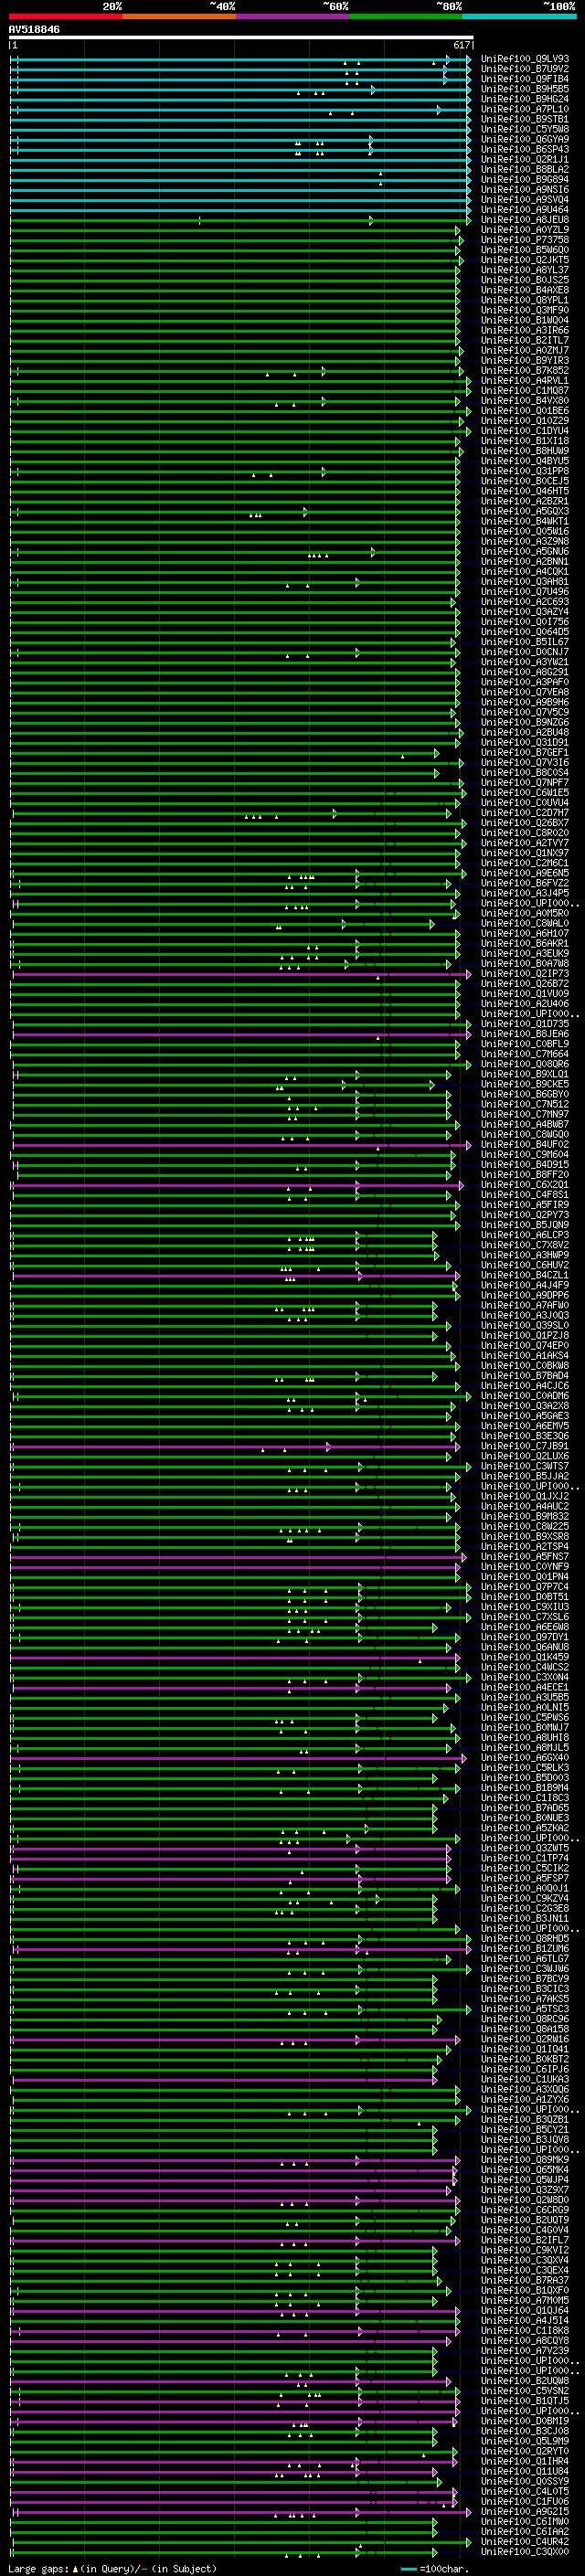The height and width of the screenshot is (2576, 585).
Task: Select hit label UniRef100_A0YZL9
Action: [525, 230]
